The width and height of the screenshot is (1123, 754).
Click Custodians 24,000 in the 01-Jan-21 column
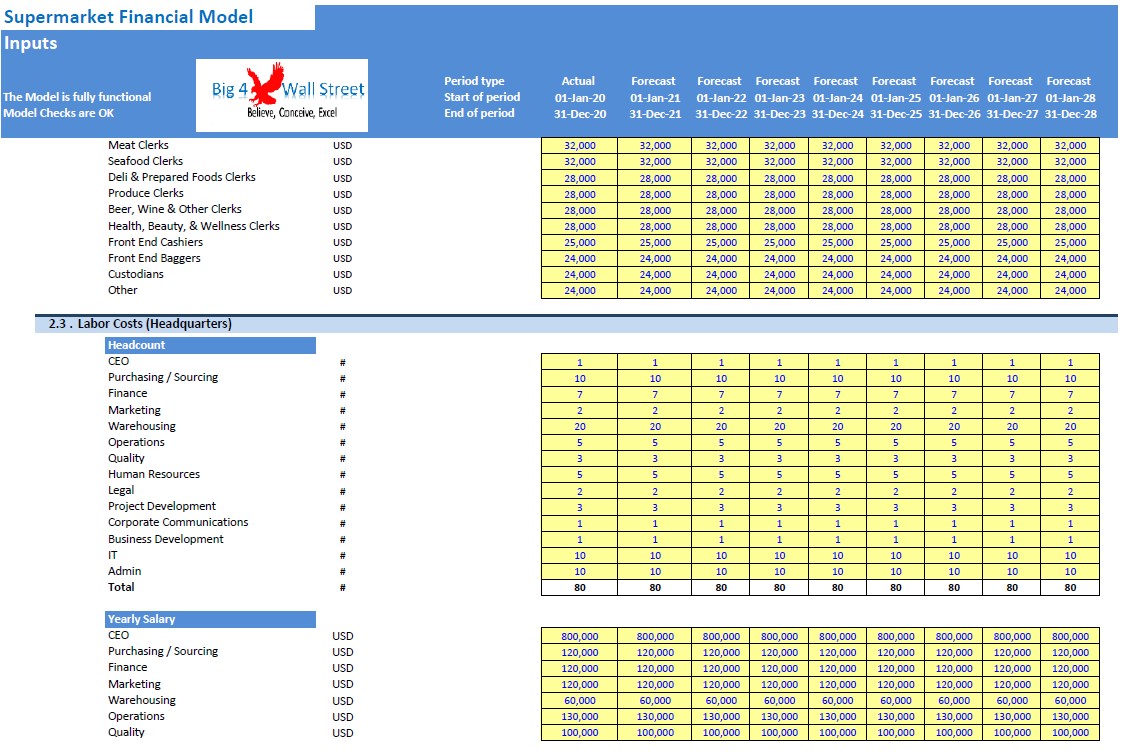click(655, 275)
